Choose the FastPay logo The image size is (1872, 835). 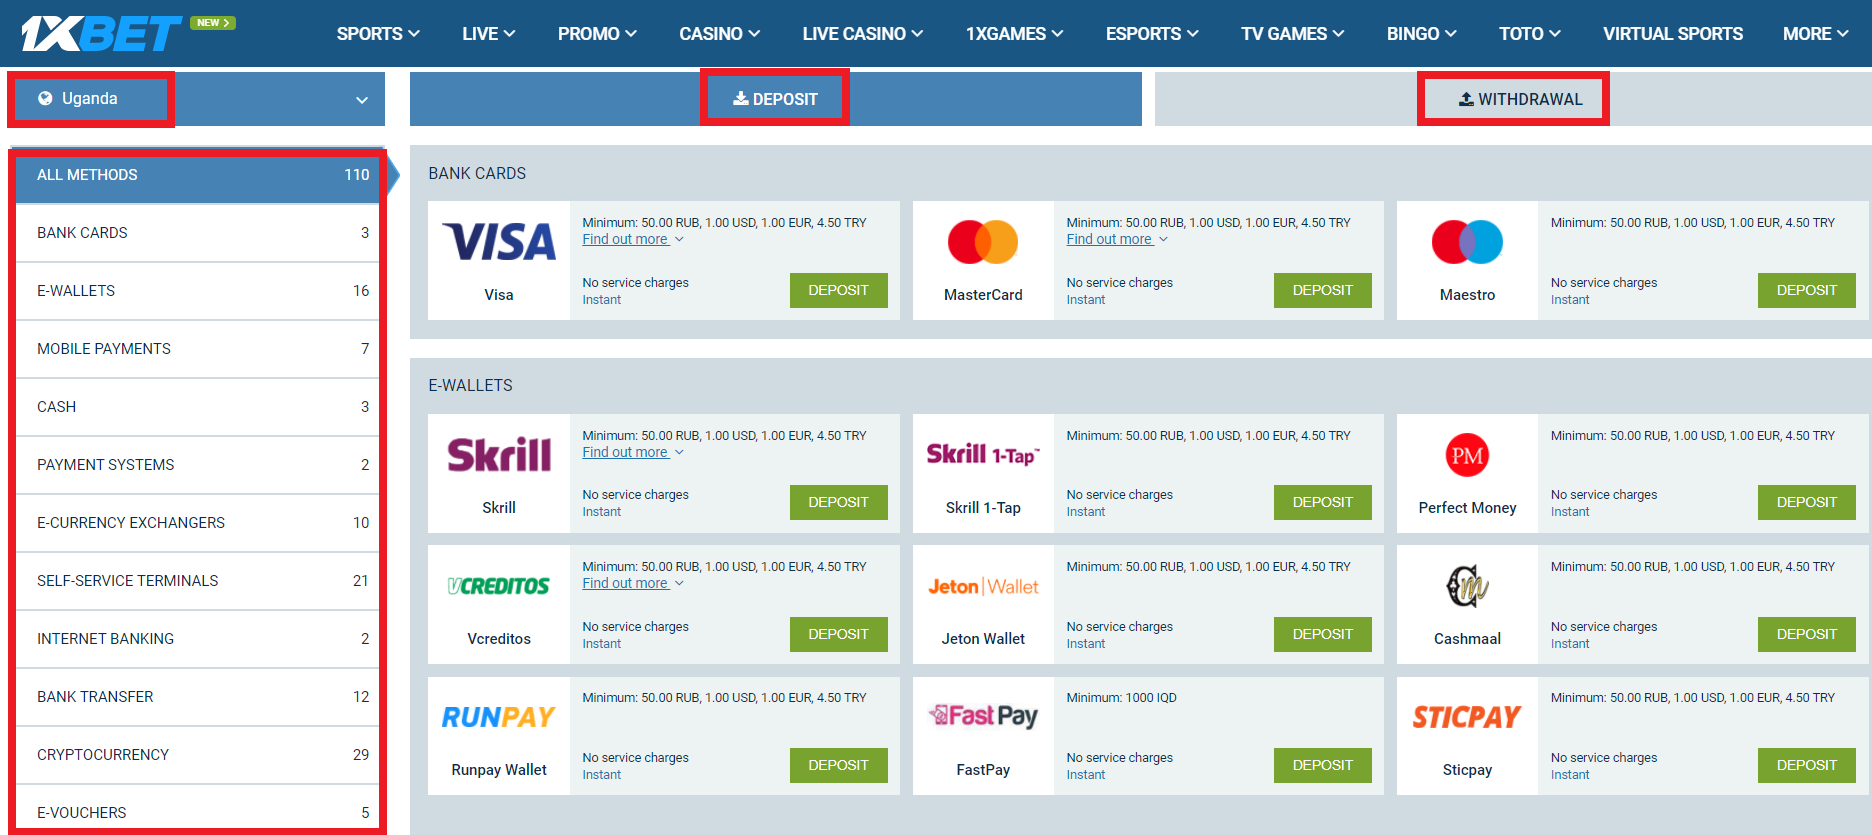tap(983, 716)
